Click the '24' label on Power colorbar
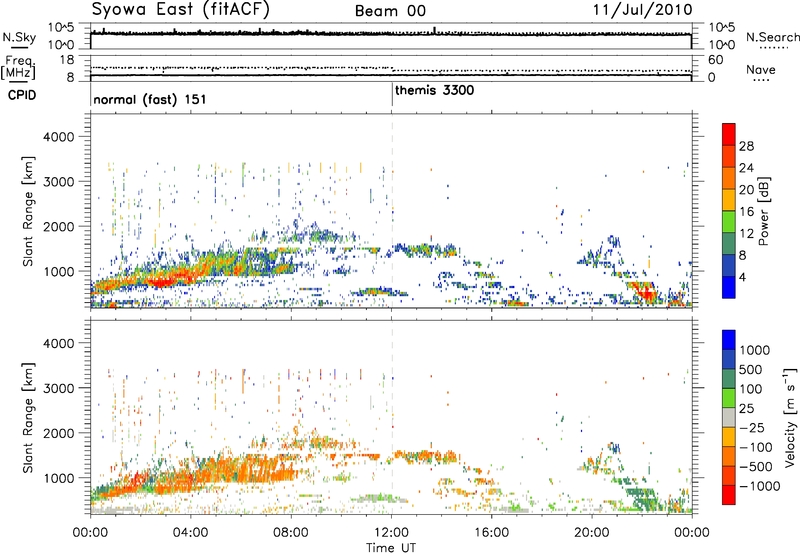 pos(746,168)
